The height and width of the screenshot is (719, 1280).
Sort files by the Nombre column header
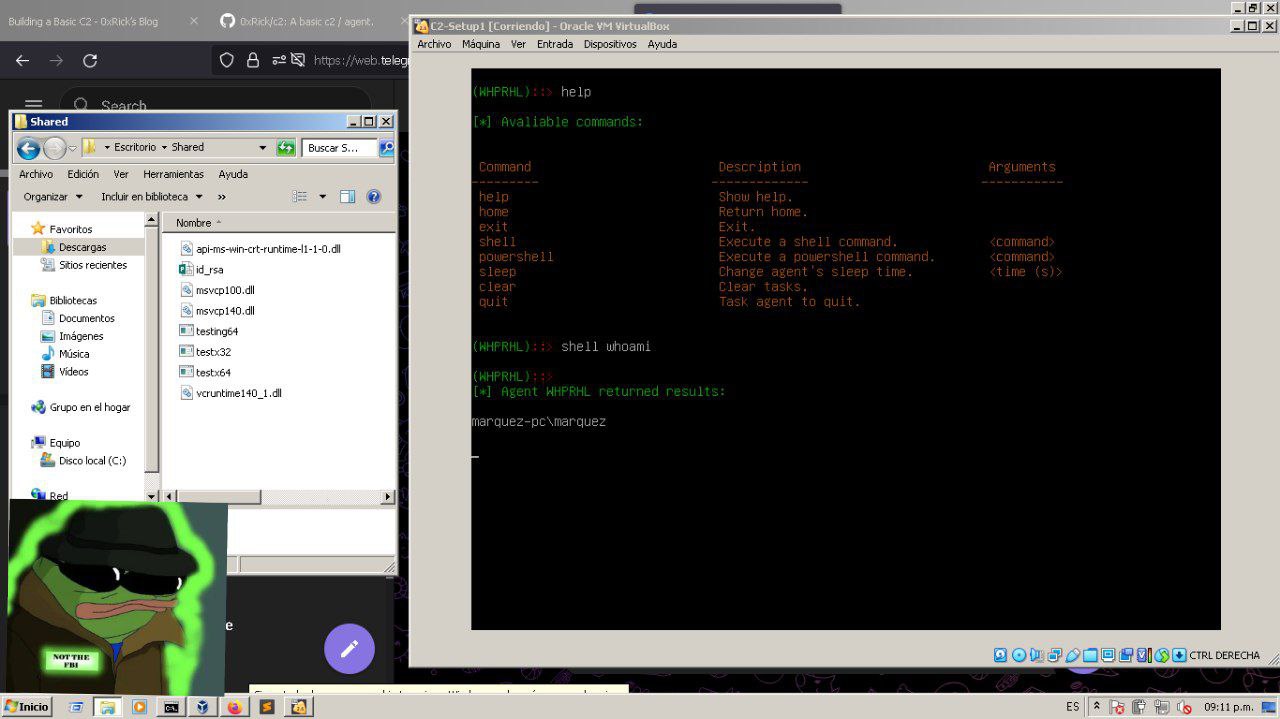coord(277,223)
